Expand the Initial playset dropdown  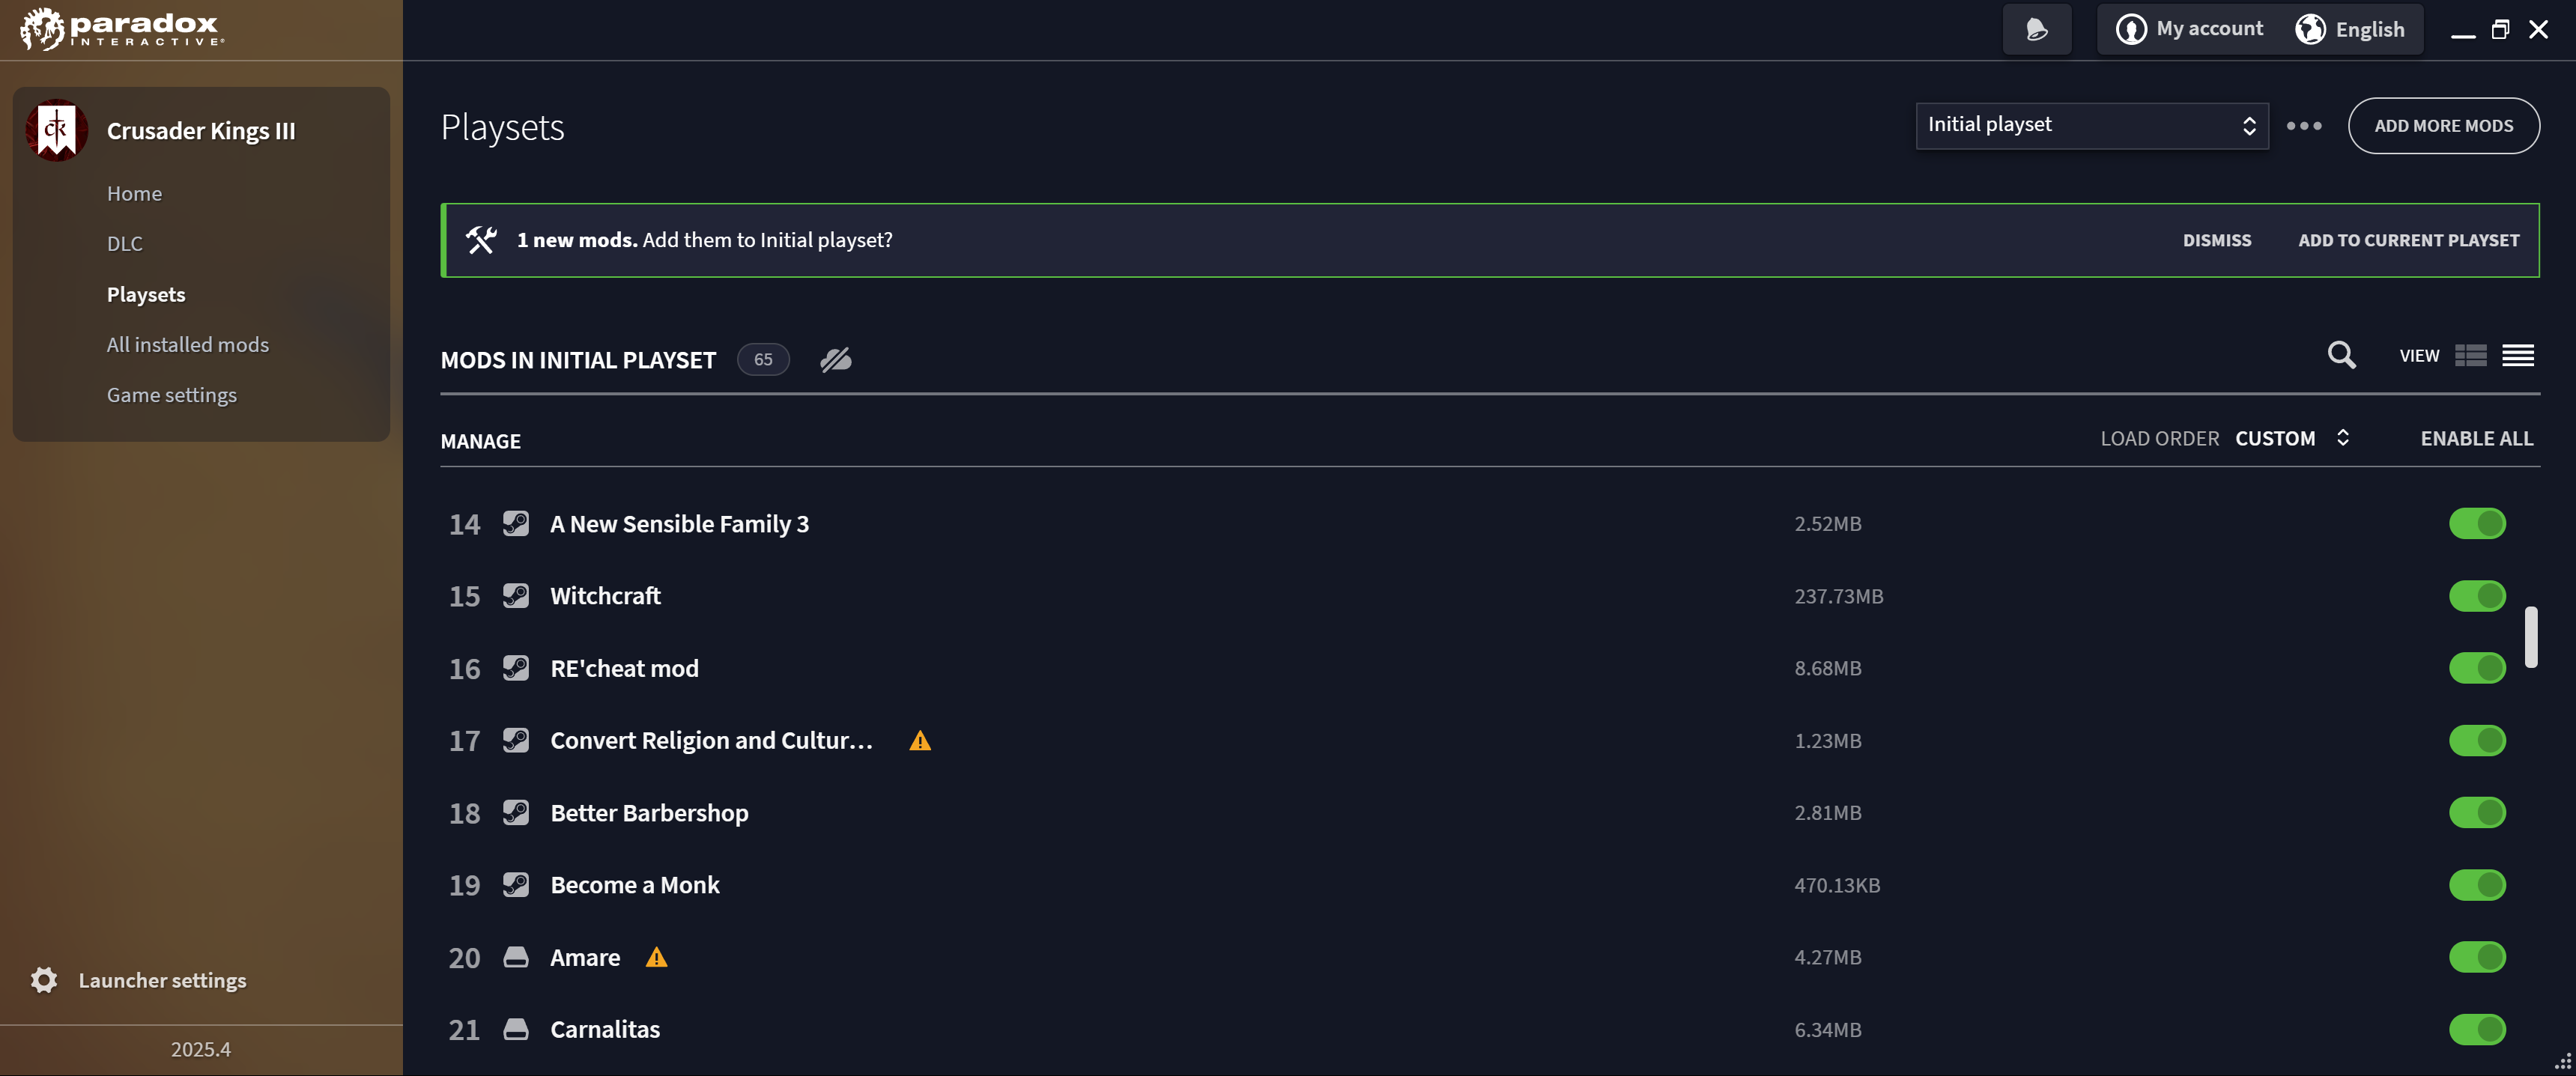pyautogui.click(x=2091, y=125)
